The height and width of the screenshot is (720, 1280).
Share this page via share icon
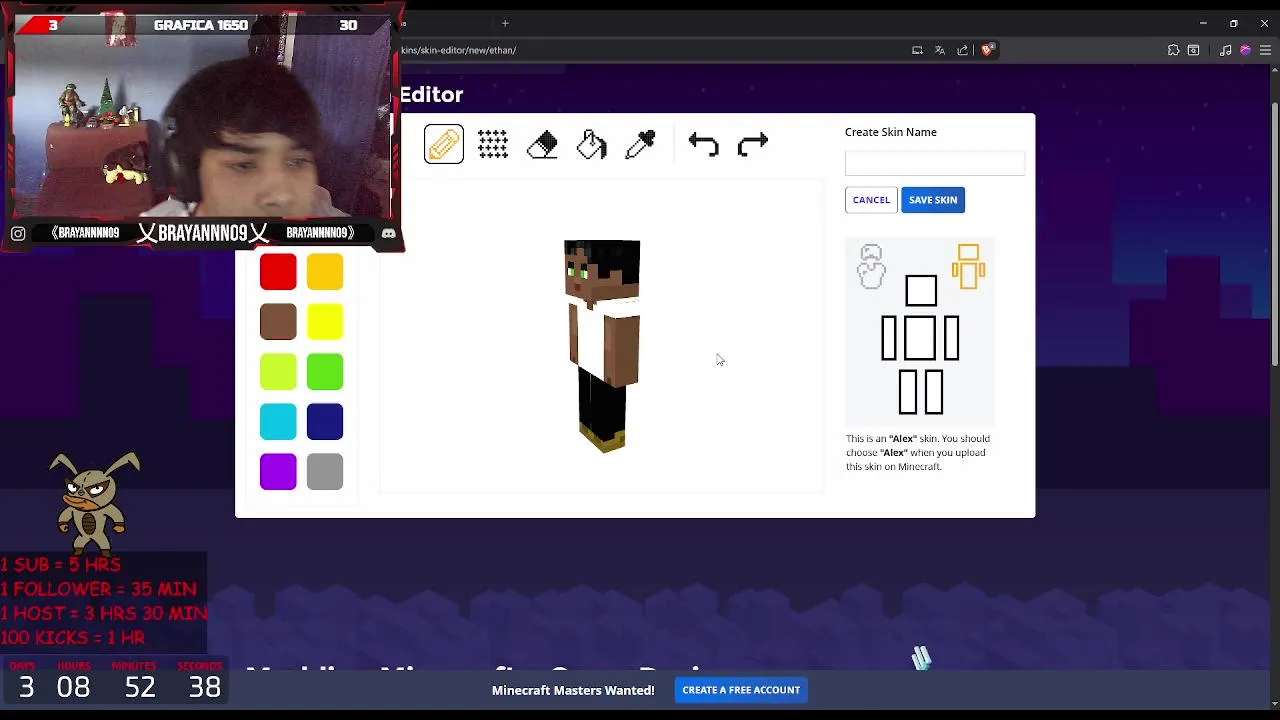coord(963,50)
